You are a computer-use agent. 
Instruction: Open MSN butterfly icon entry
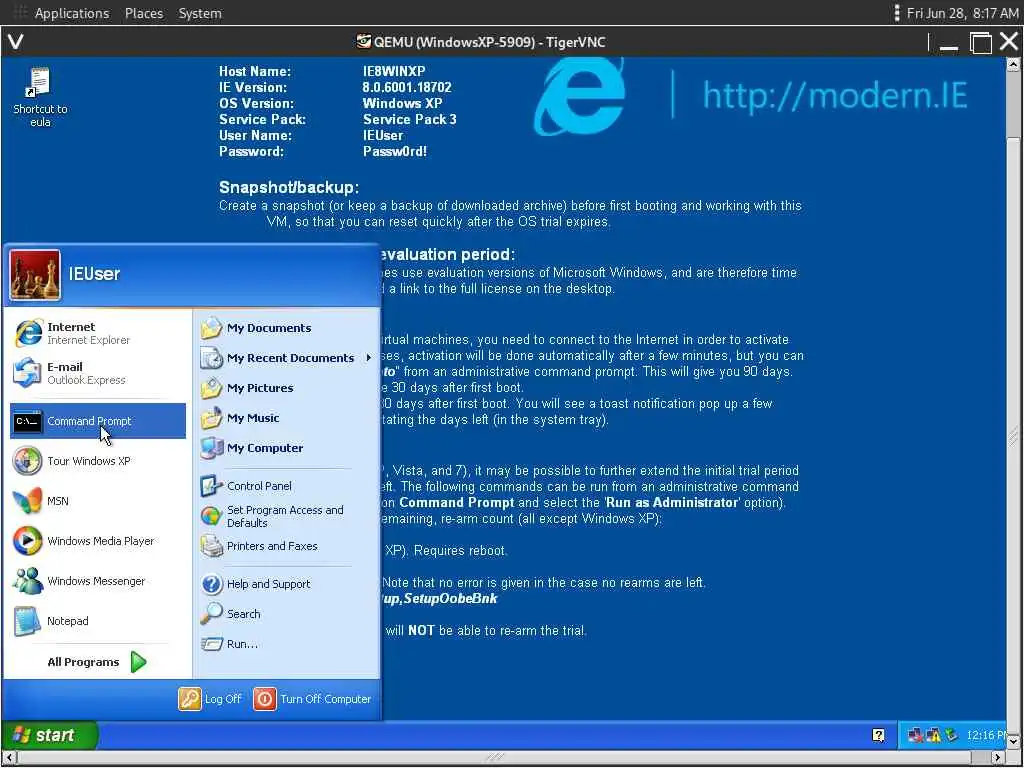97,501
